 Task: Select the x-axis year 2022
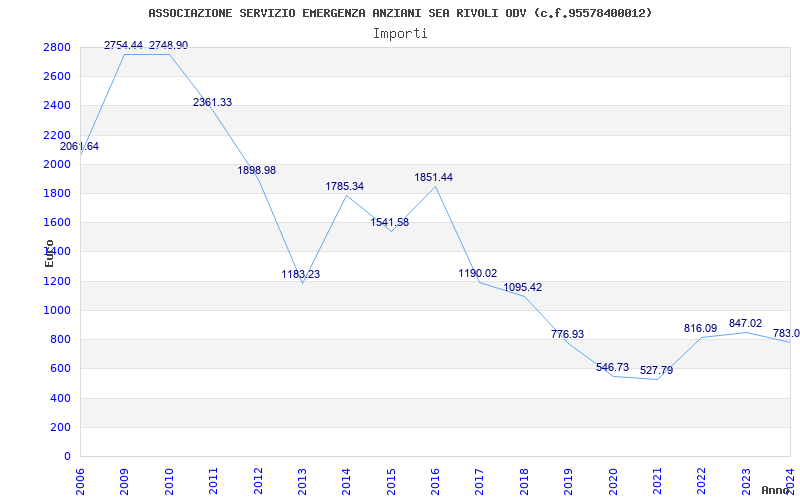pyautogui.click(x=702, y=481)
